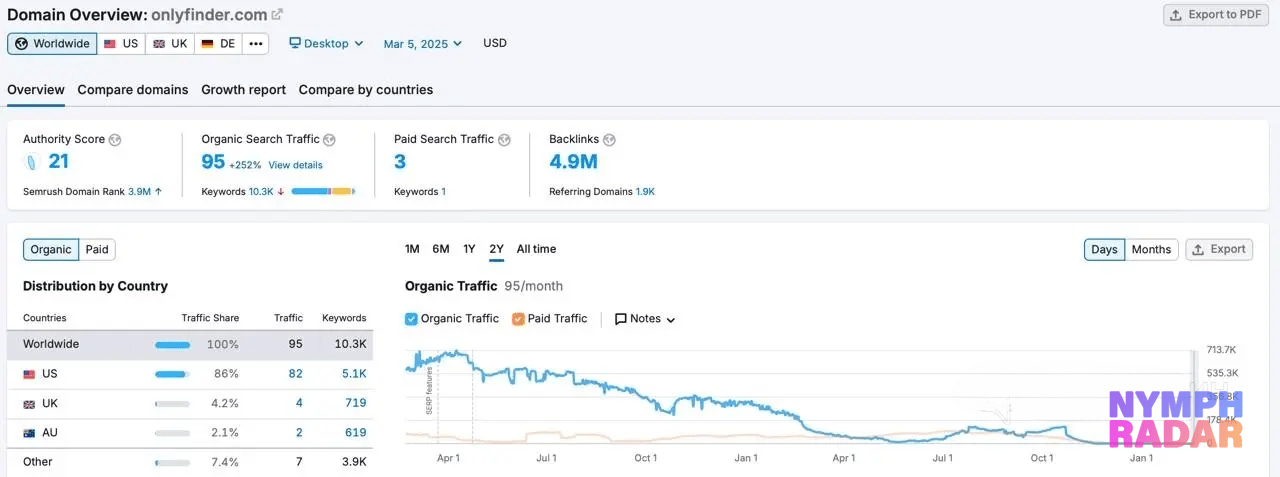Viewport: 1280px width, 477px height.
Task: Open the more countries ellipsis menu
Action: pyautogui.click(x=256, y=44)
